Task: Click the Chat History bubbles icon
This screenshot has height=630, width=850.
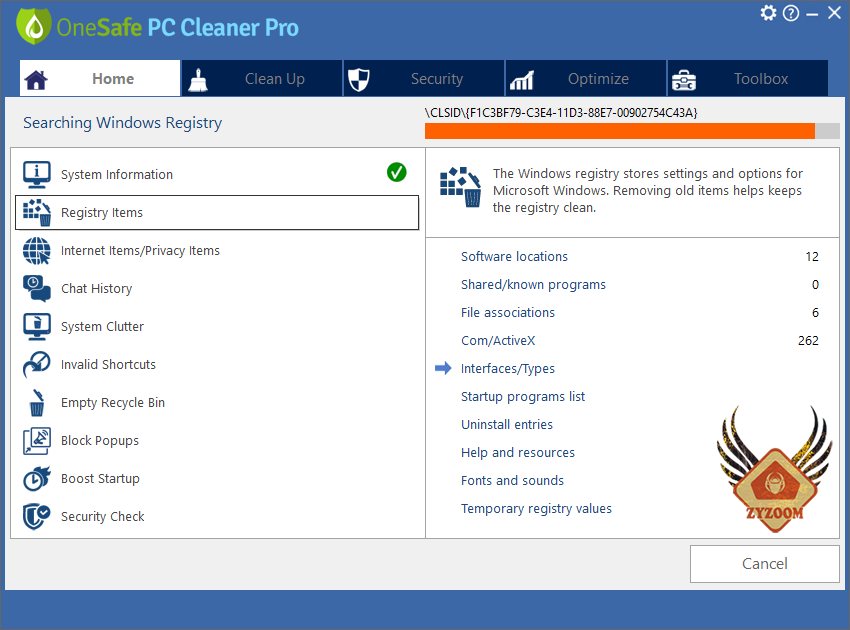Action: [37, 288]
